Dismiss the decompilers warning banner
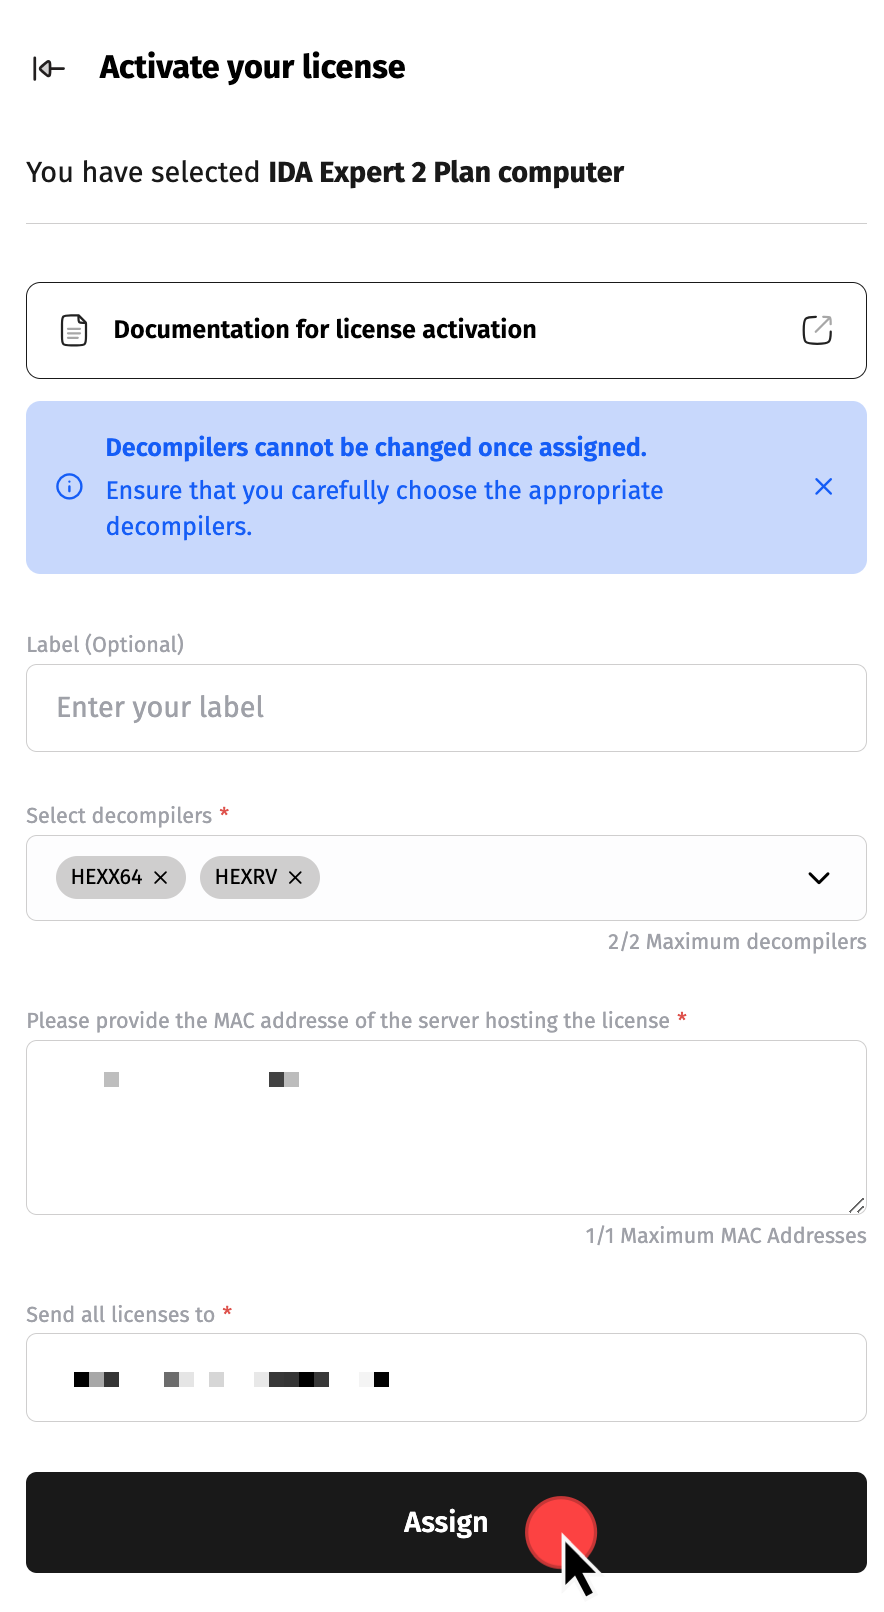This screenshot has height=1612, width=884. click(823, 487)
